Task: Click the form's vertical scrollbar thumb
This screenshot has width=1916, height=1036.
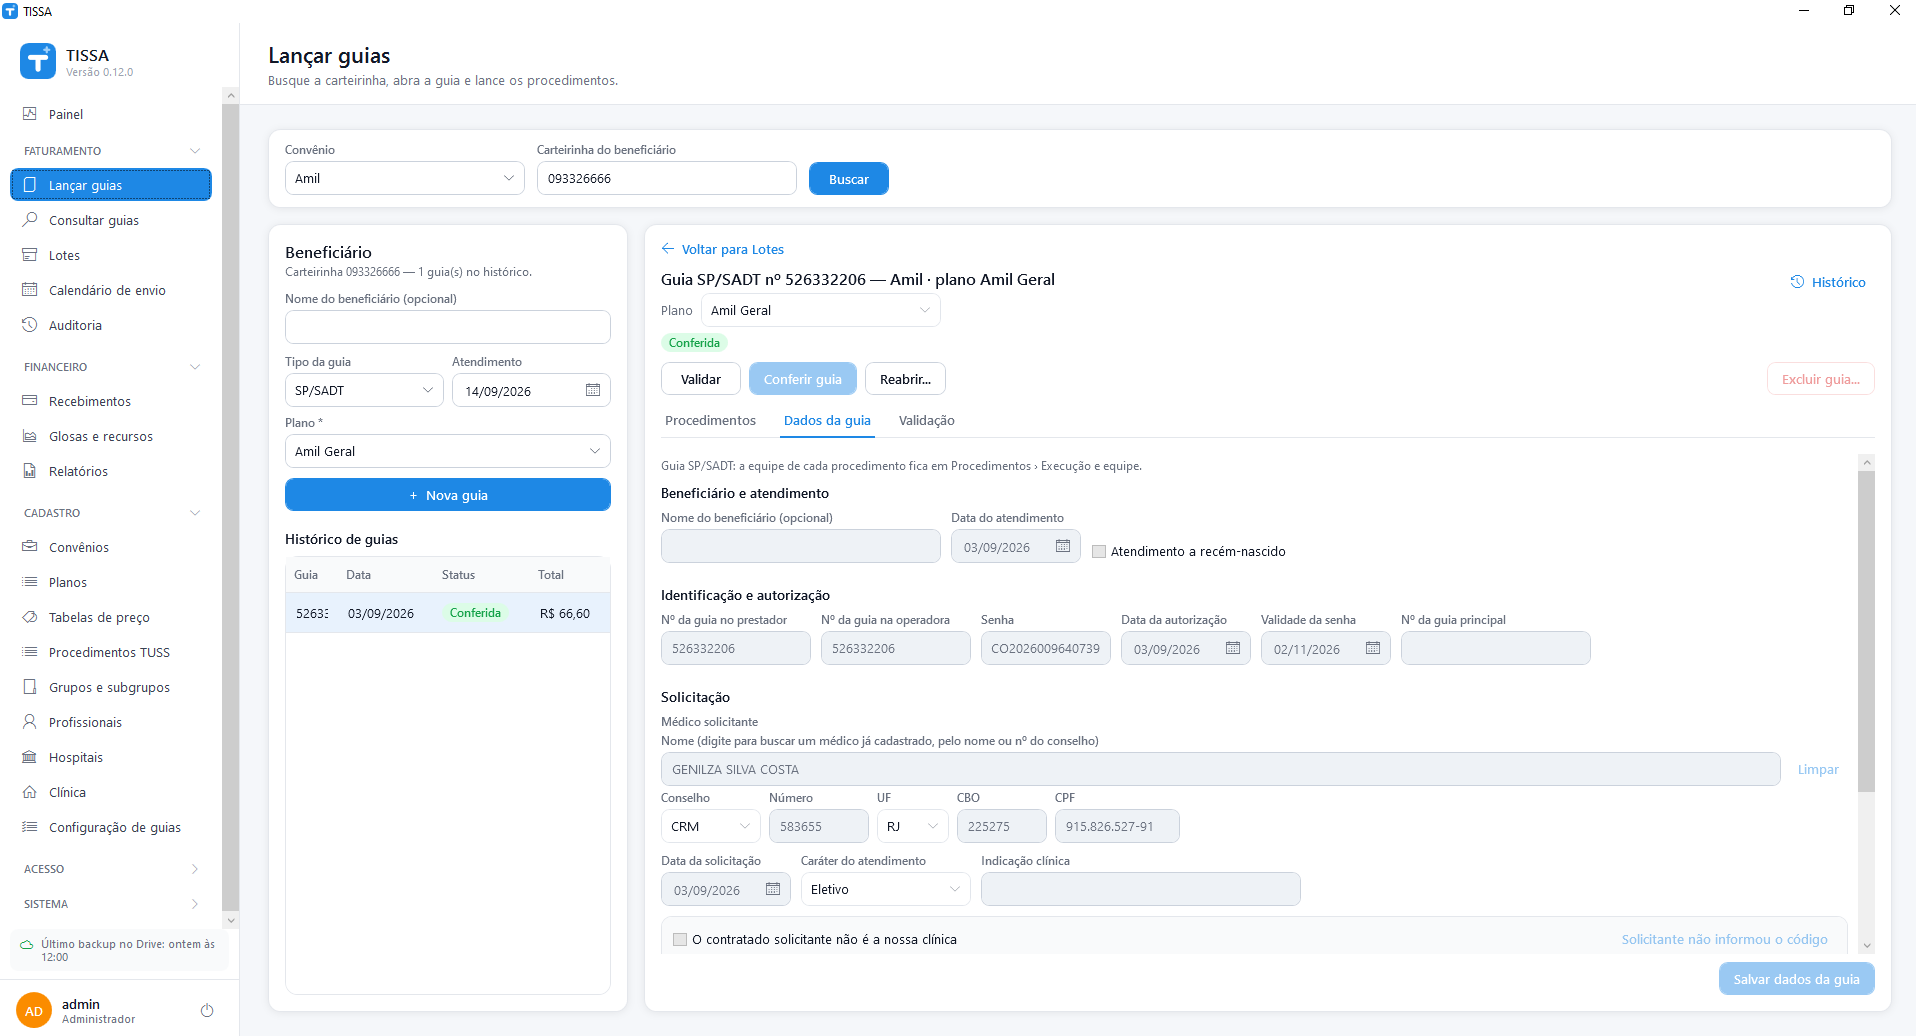Action: 1866,630
